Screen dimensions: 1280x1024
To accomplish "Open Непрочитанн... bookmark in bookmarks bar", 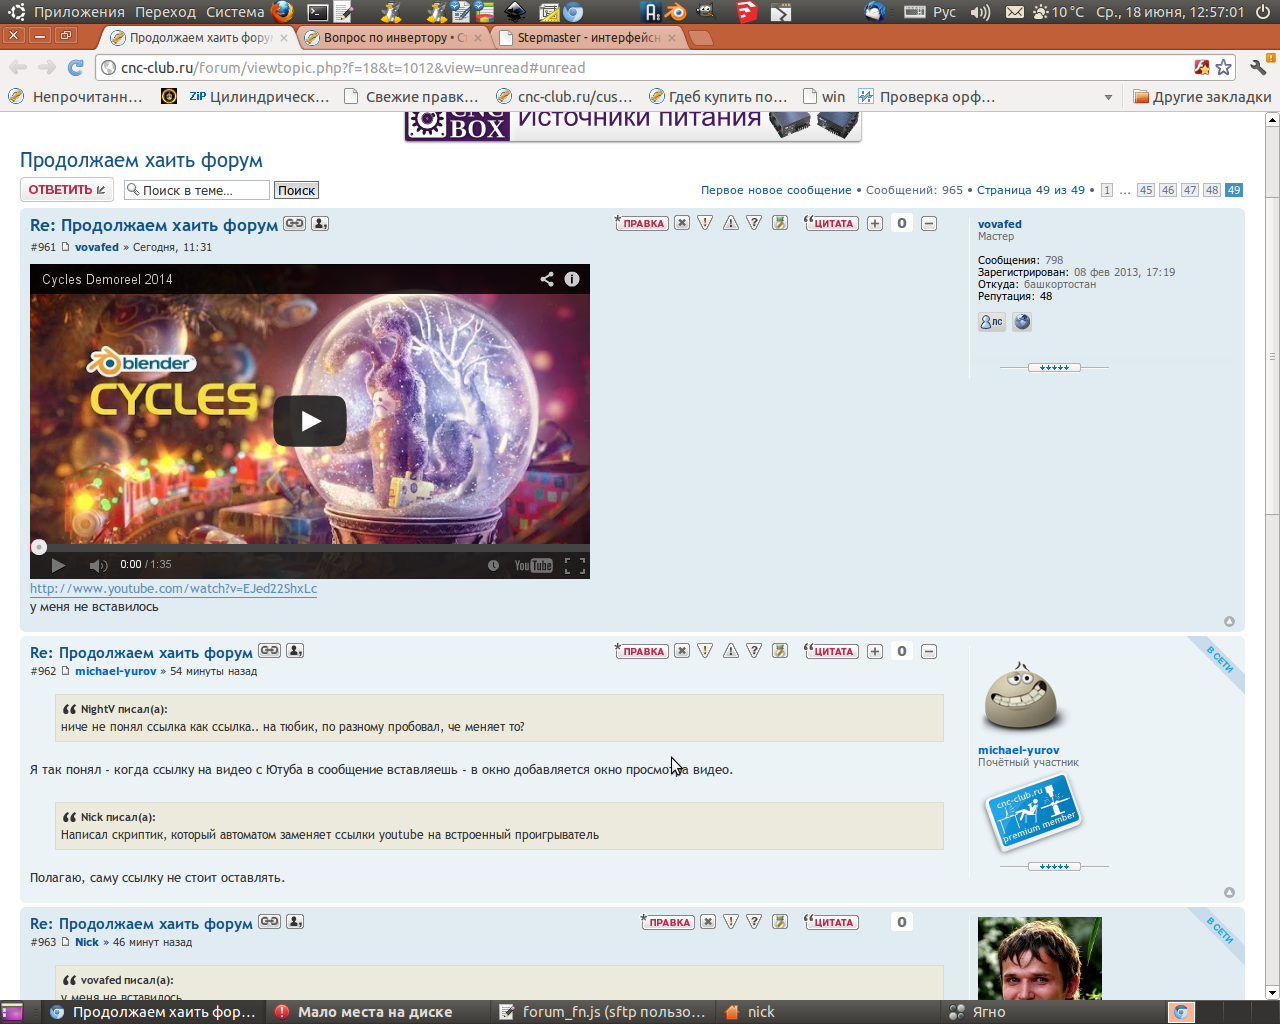I will 76,97.
